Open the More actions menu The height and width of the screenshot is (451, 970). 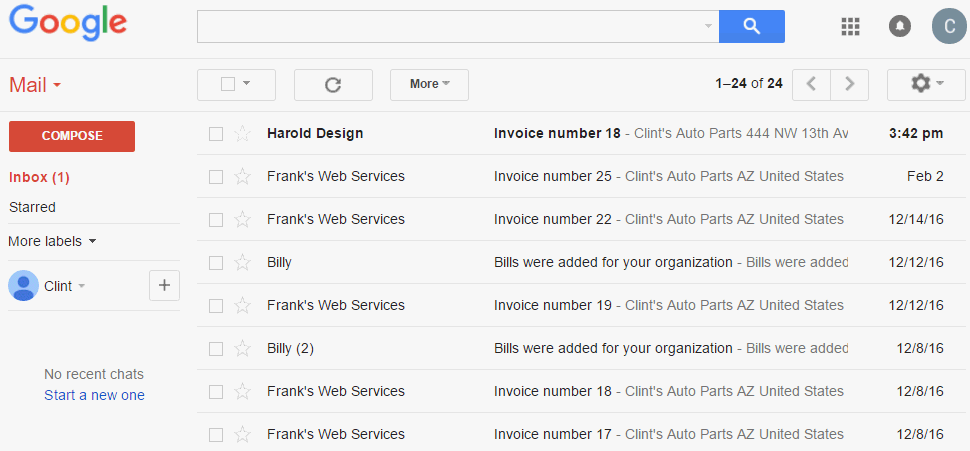[429, 85]
